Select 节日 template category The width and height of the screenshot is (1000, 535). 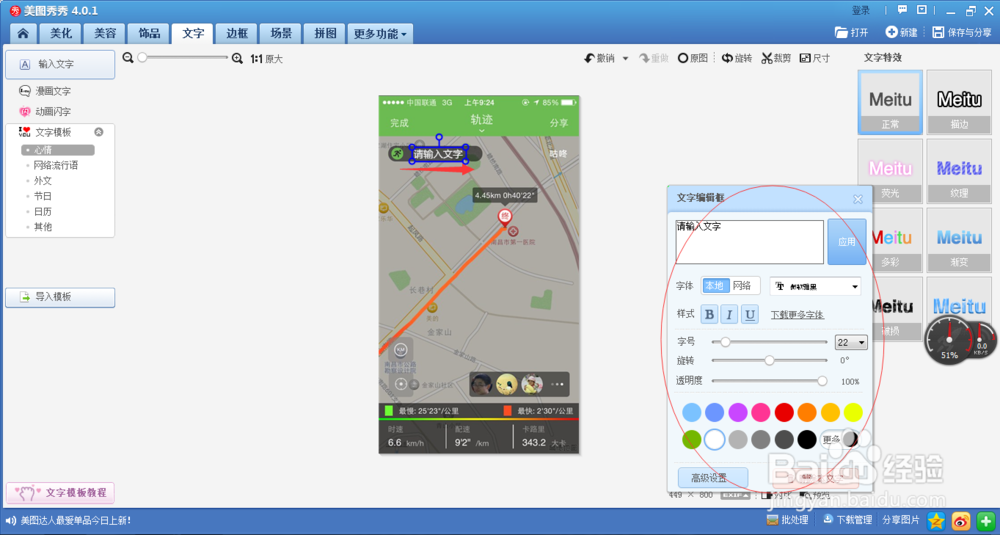point(43,196)
